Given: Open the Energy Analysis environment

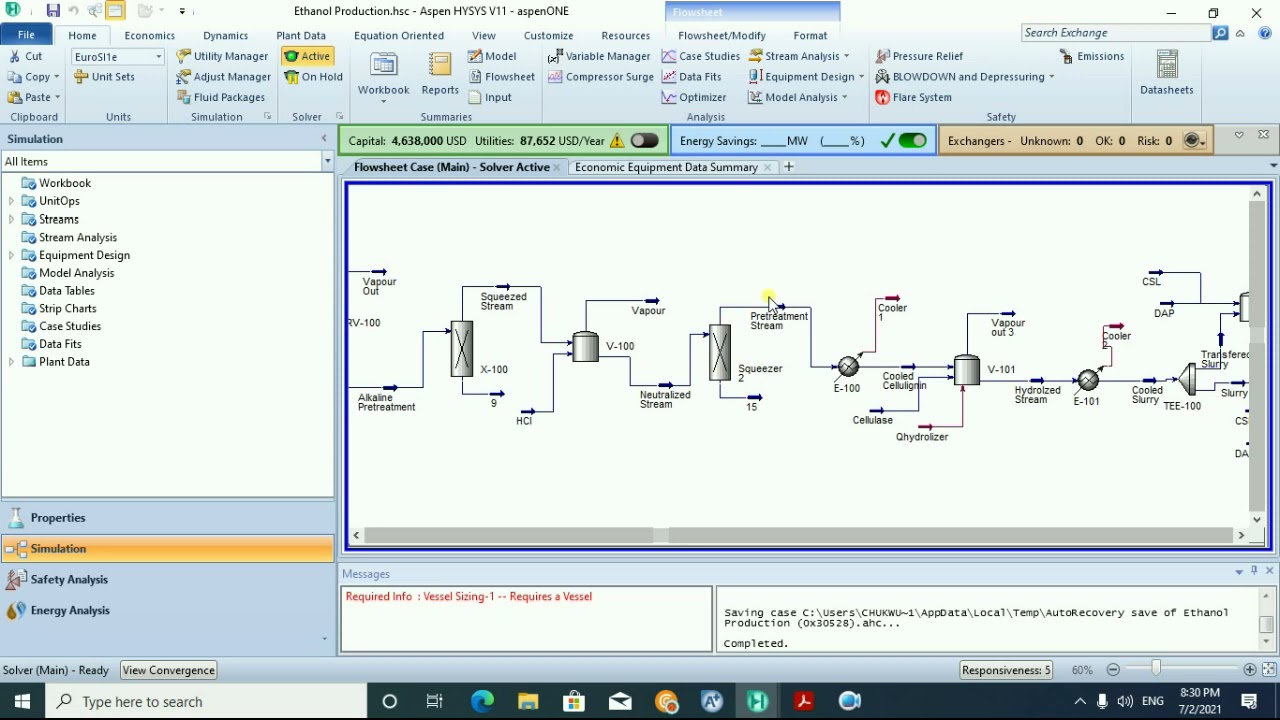Looking at the screenshot, I should 168,610.
